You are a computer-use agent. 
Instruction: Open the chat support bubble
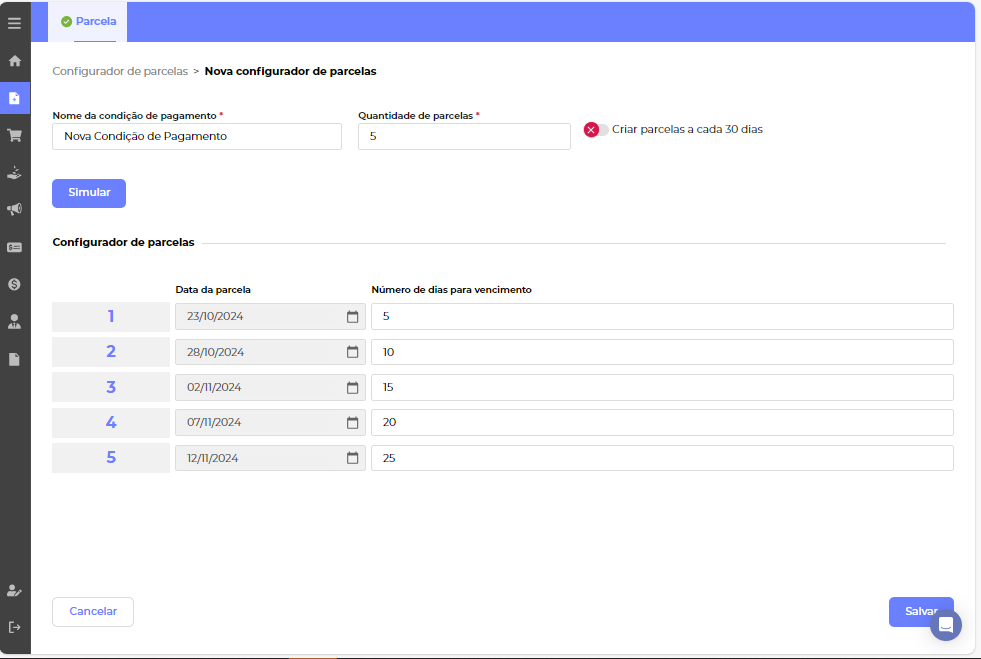point(945,625)
